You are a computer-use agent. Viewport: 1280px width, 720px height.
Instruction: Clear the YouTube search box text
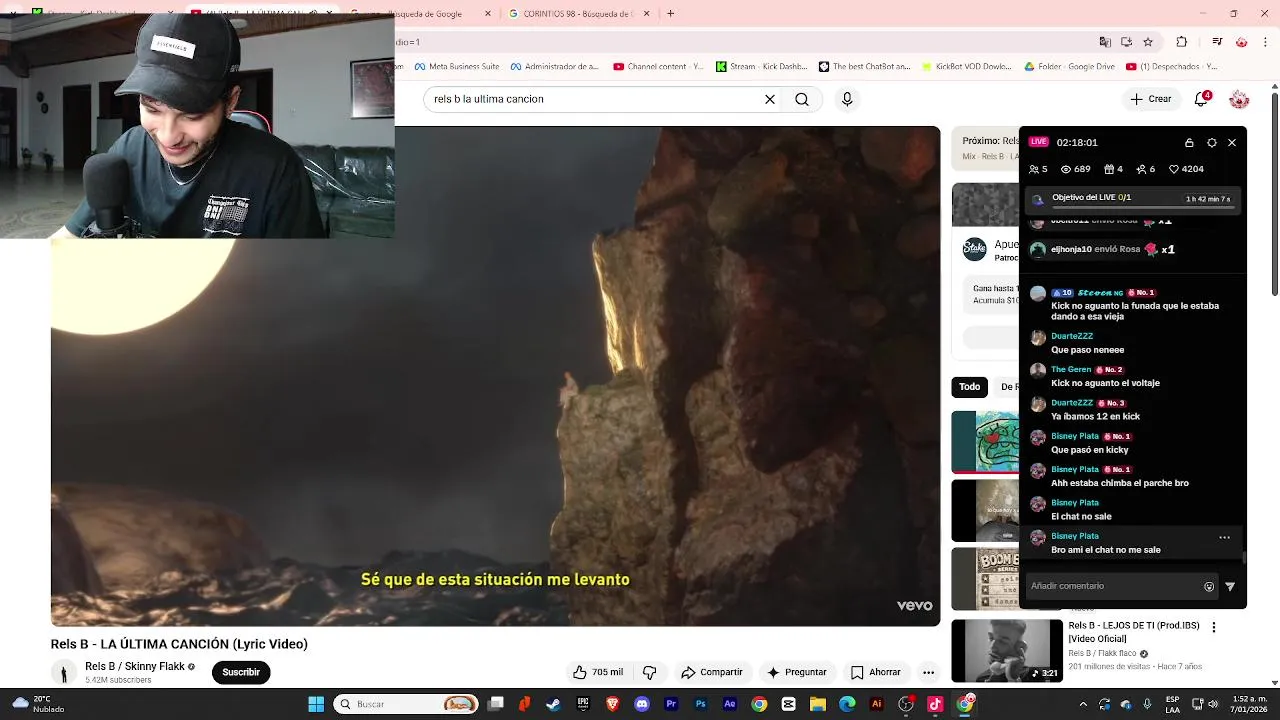pos(770,99)
